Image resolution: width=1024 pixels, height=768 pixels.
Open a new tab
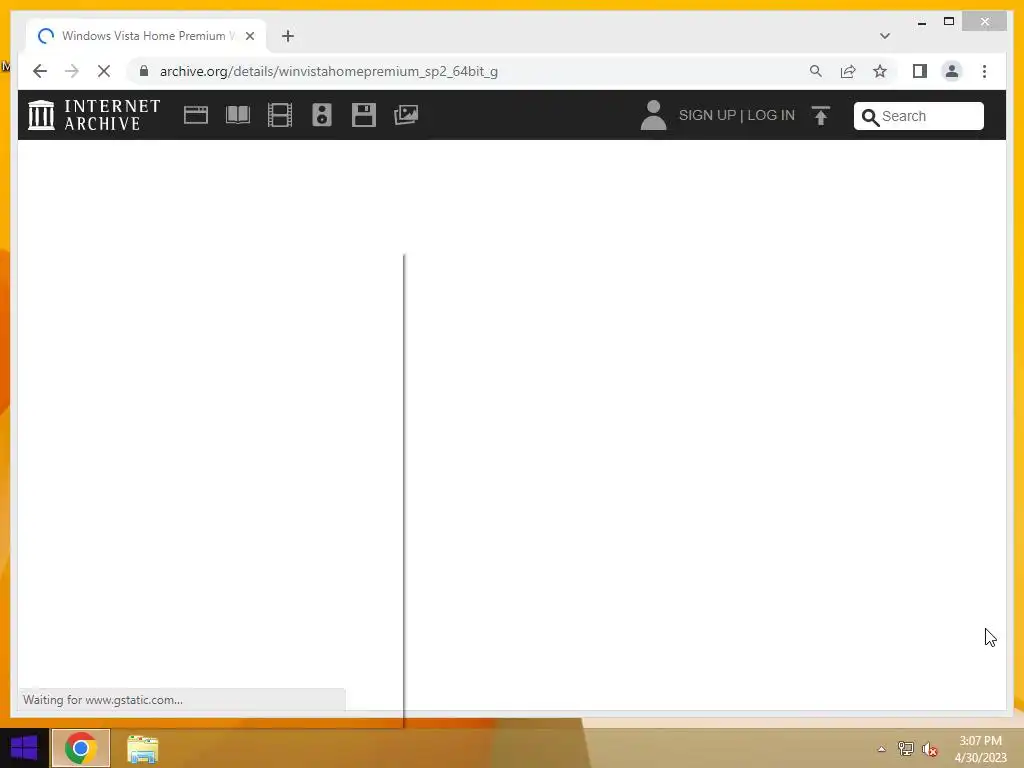(x=288, y=36)
